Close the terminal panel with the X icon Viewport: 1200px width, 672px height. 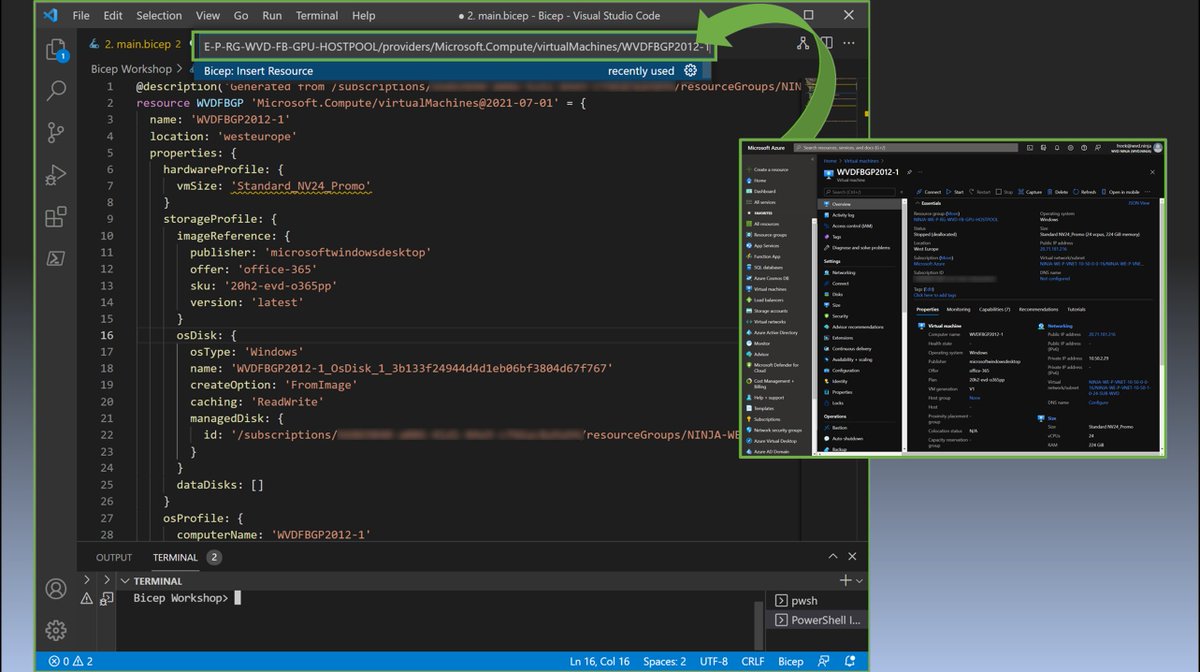coord(852,557)
